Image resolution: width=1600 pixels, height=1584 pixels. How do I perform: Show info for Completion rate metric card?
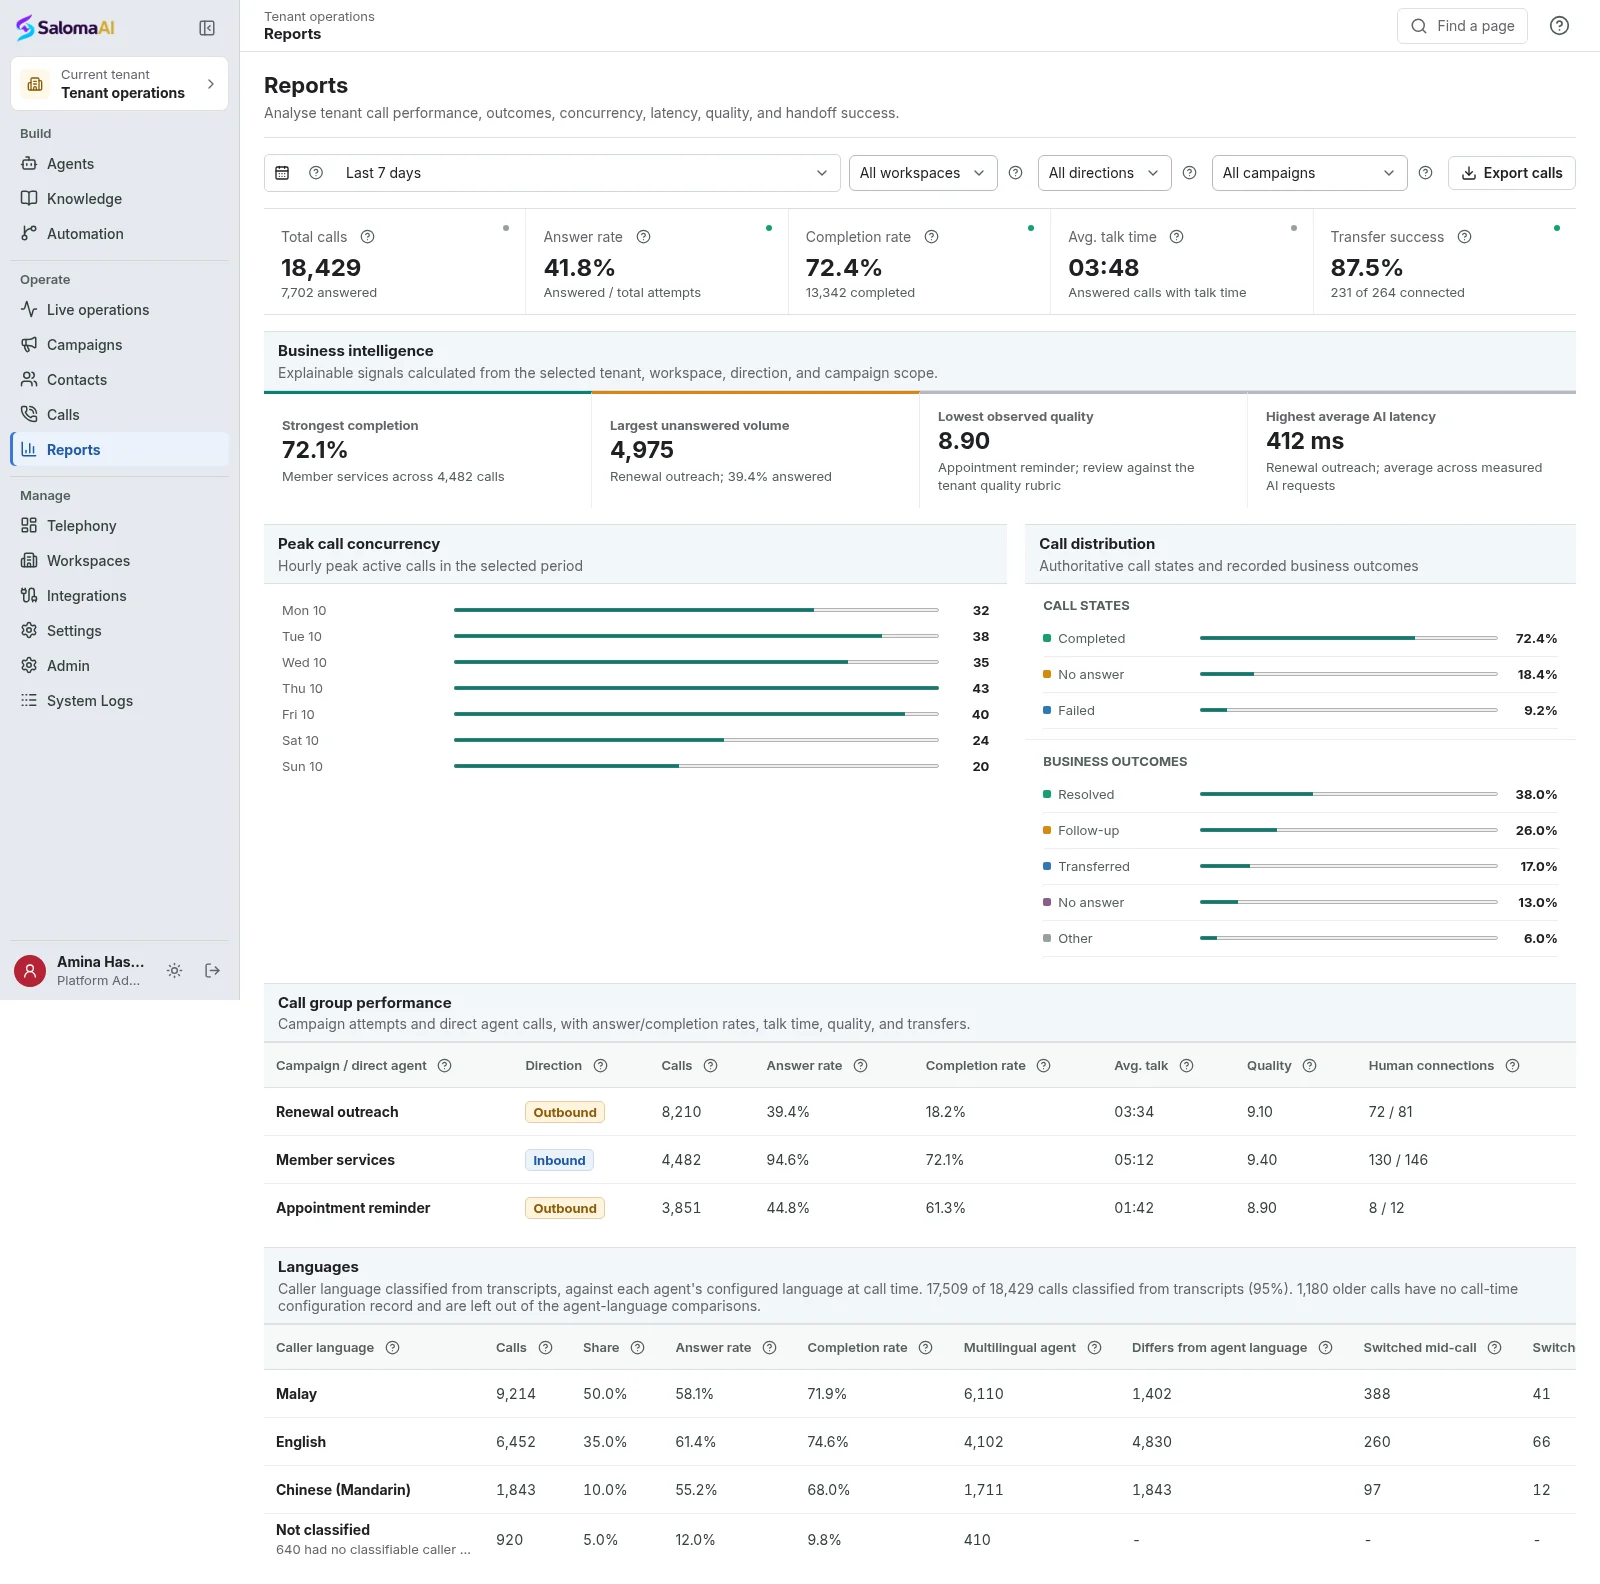coord(931,237)
